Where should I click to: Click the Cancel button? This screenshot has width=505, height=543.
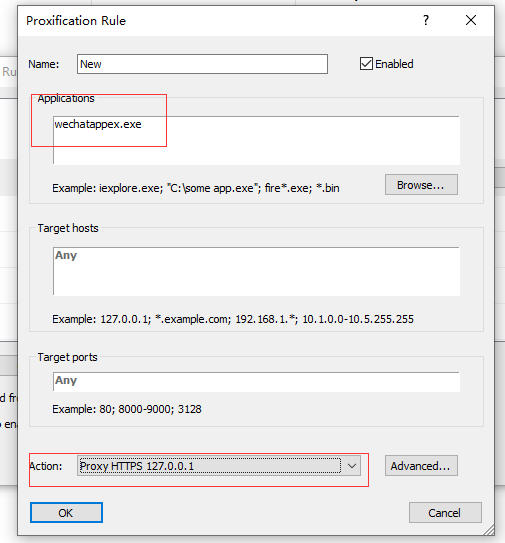tap(445, 513)
